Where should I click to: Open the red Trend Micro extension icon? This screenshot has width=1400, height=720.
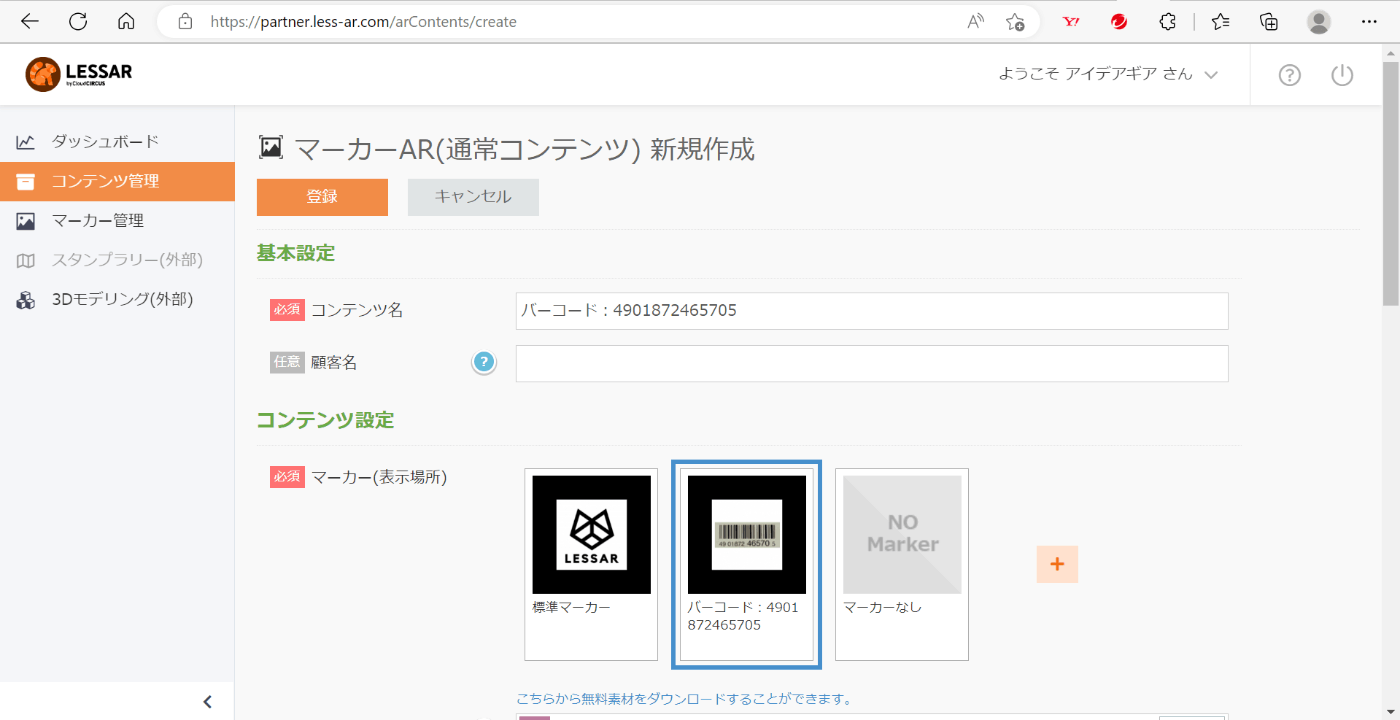point(1119,21)
